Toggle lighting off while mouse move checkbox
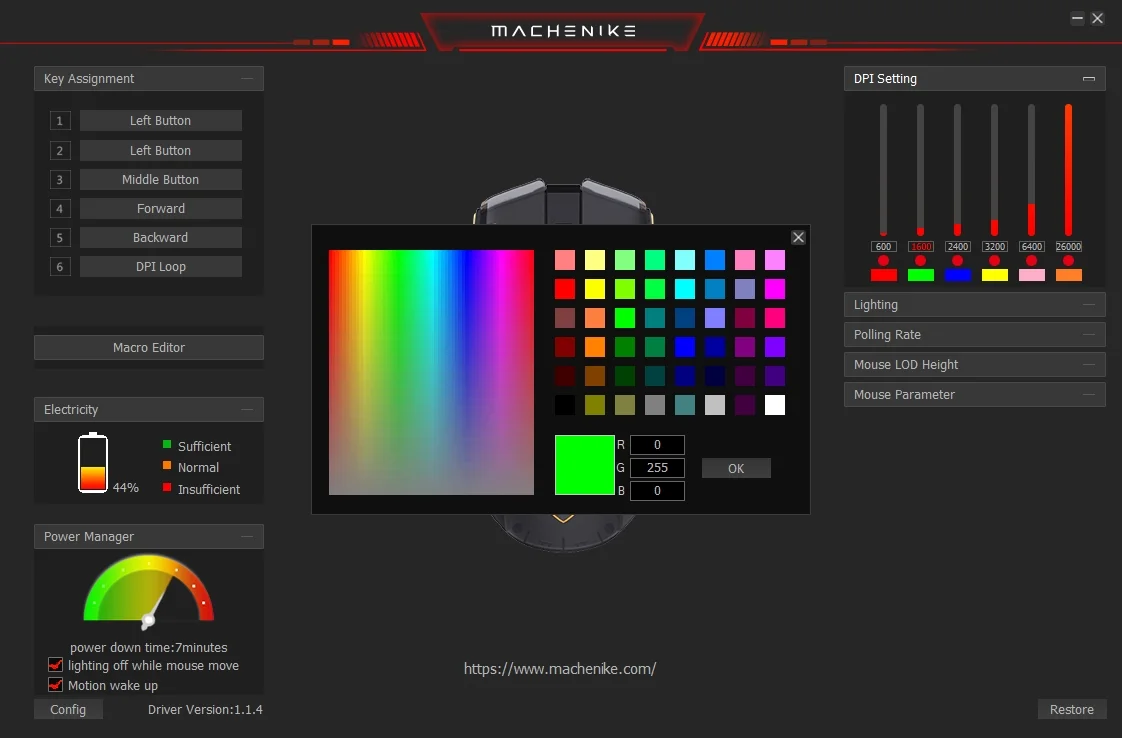 56,665
